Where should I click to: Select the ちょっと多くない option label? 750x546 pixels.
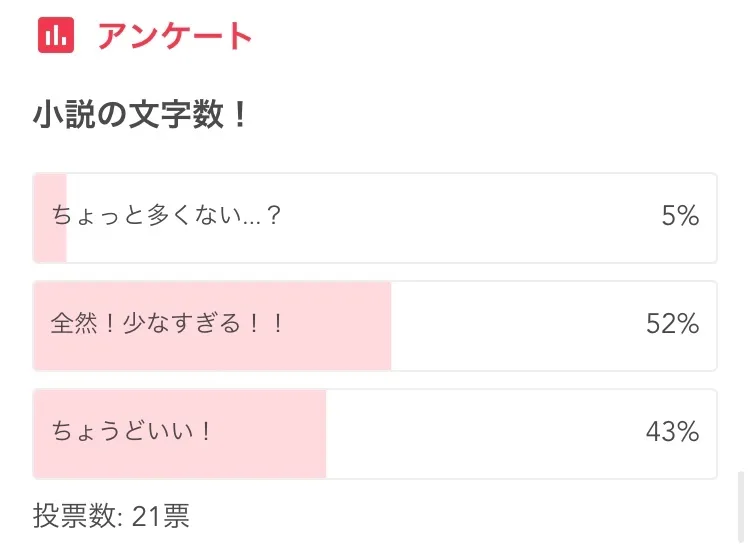click(x=165, y=216)
